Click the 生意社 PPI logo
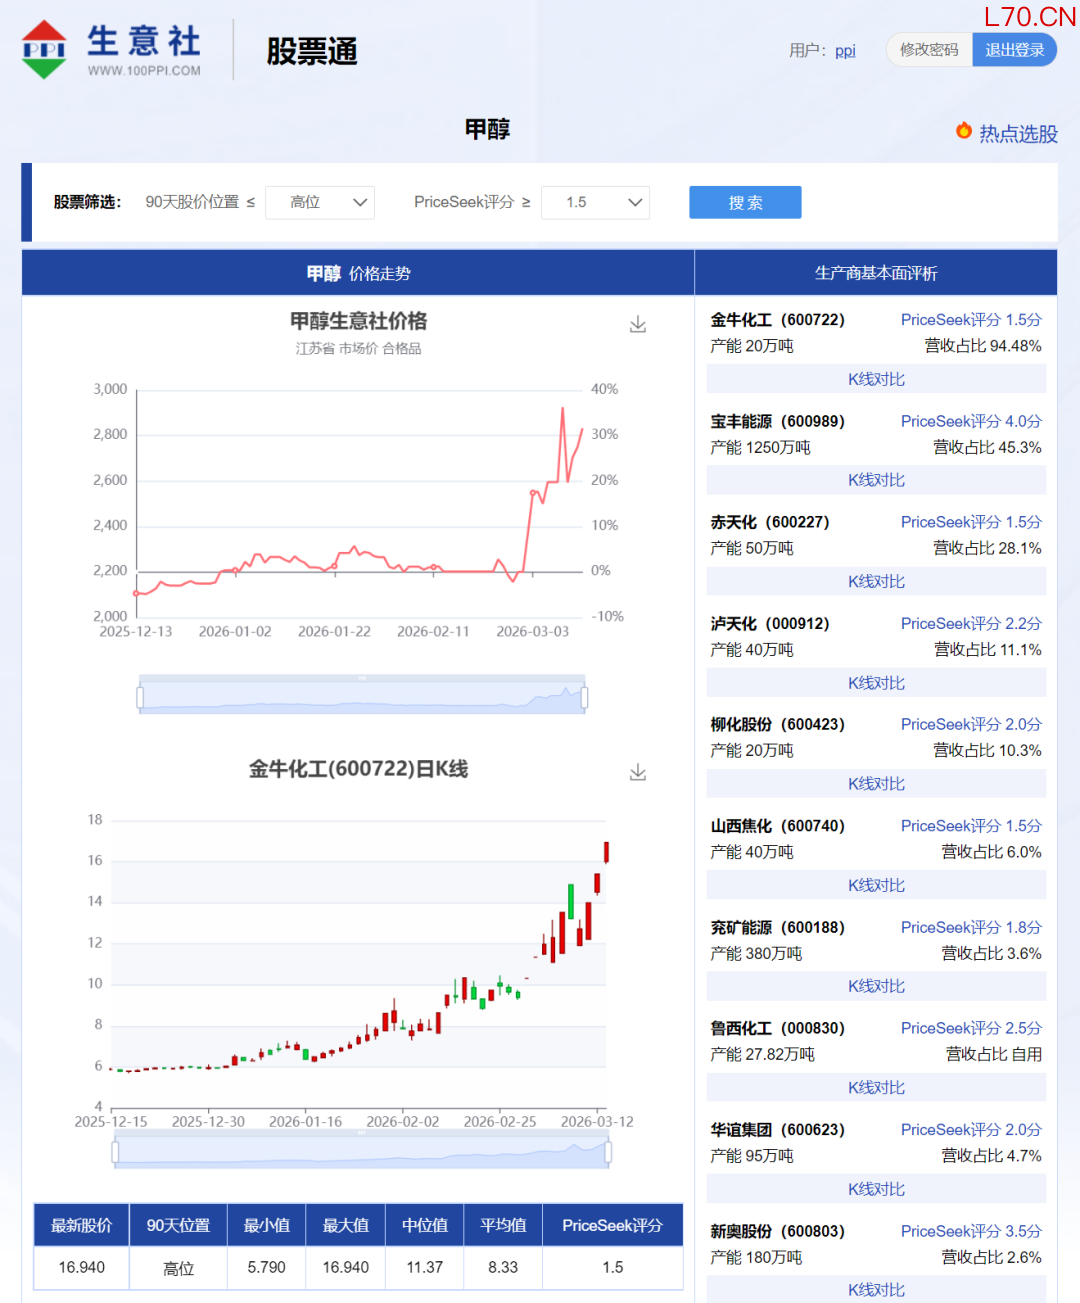The height and width of the screenshot is (1303, 1080). tap(111, 50)
